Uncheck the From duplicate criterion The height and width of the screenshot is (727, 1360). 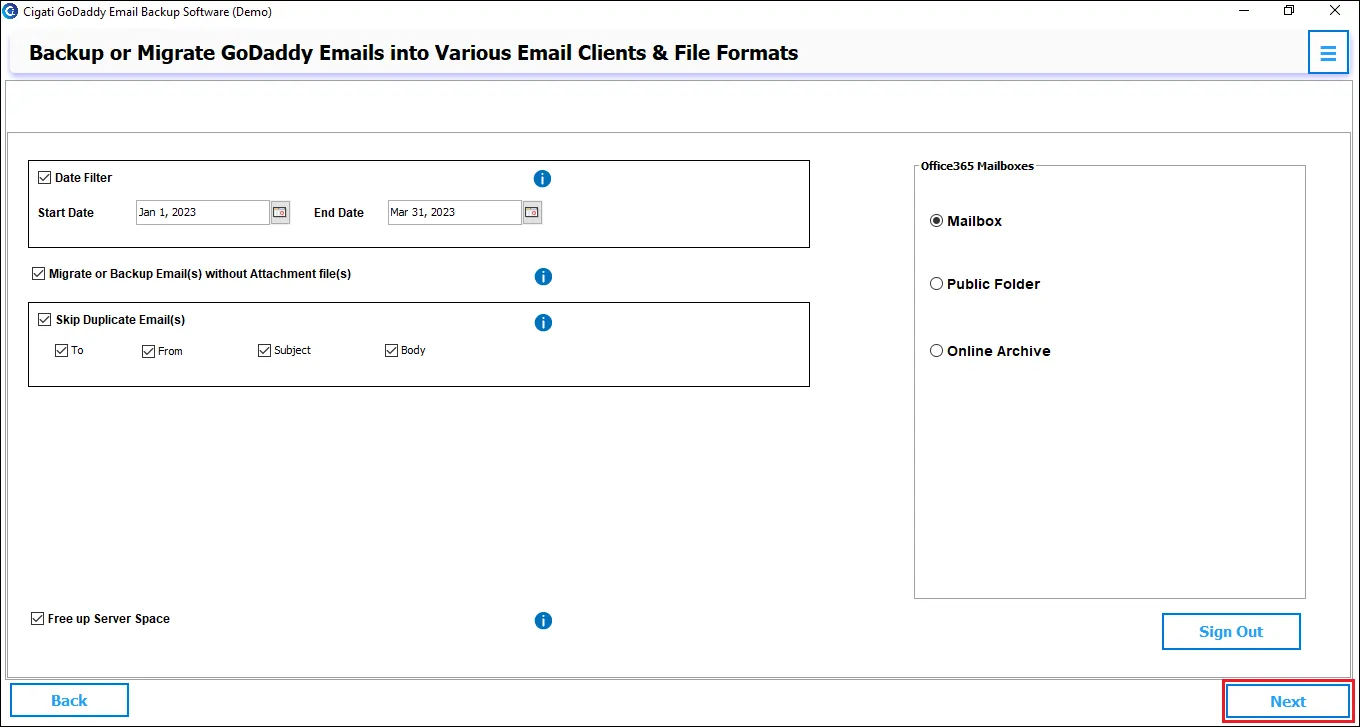coord(148,351)
